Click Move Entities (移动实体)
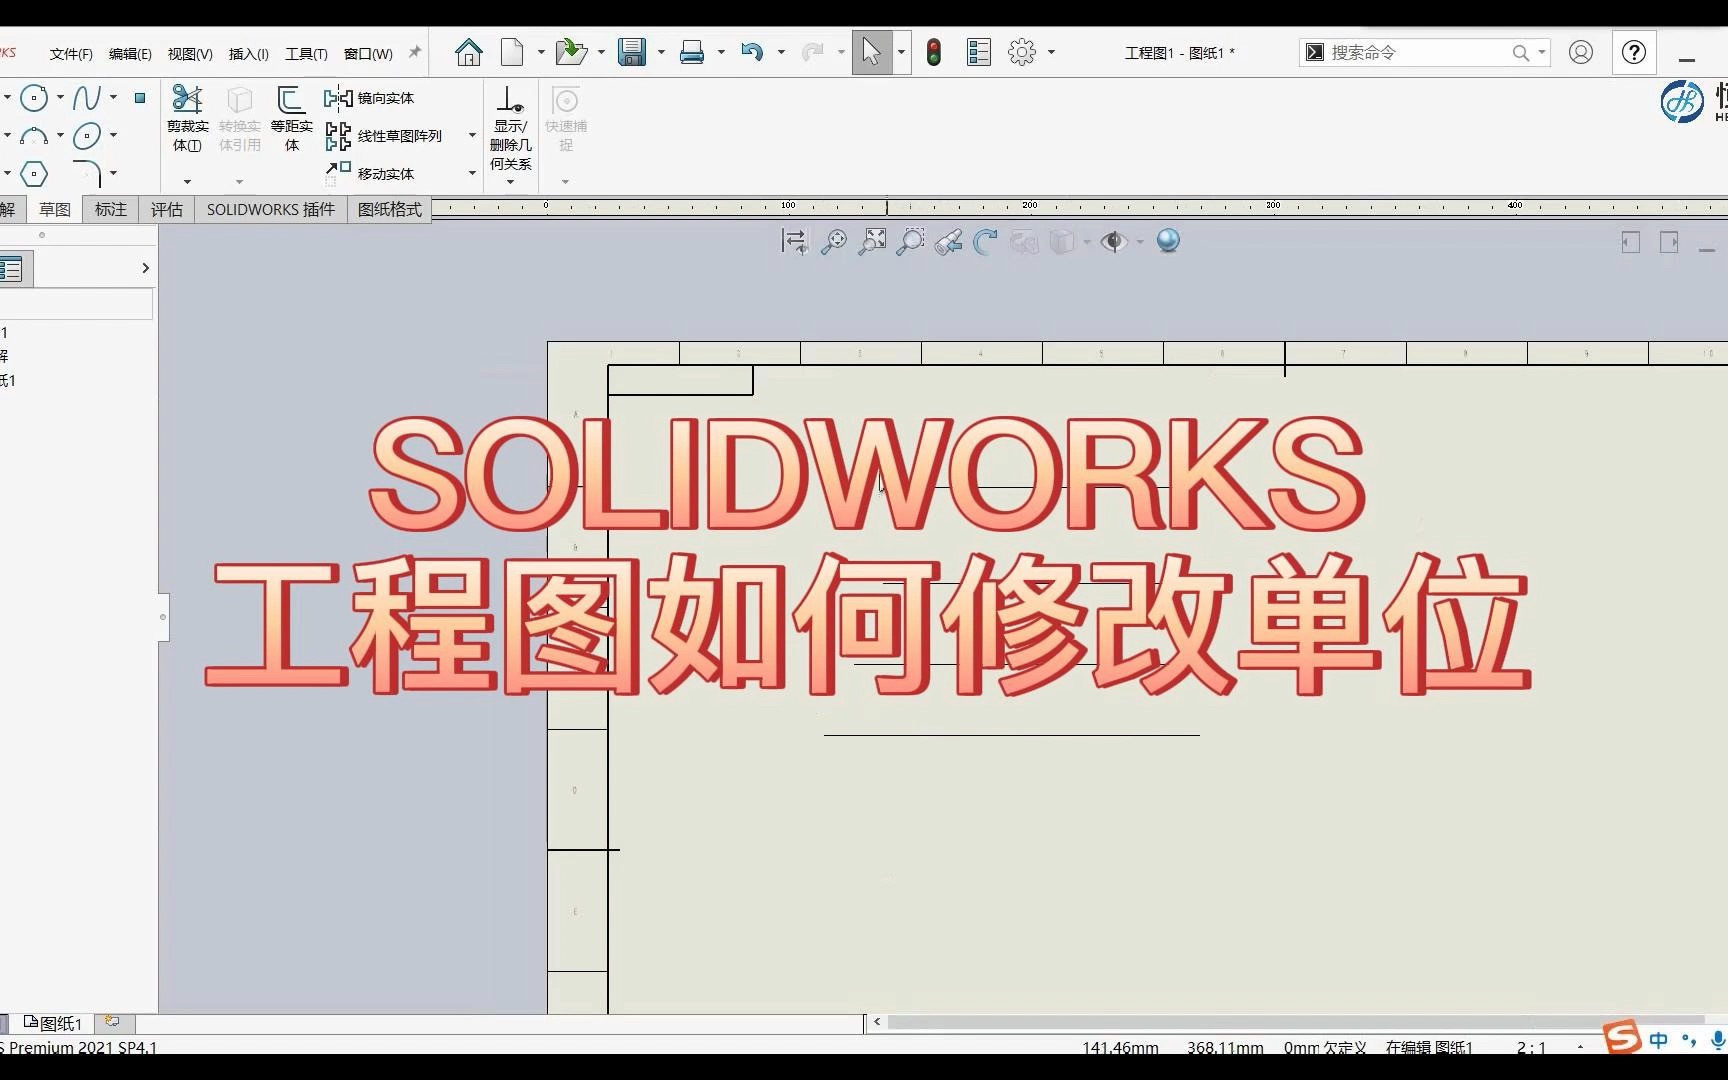 pyautogui.click(x=369, y=174)
